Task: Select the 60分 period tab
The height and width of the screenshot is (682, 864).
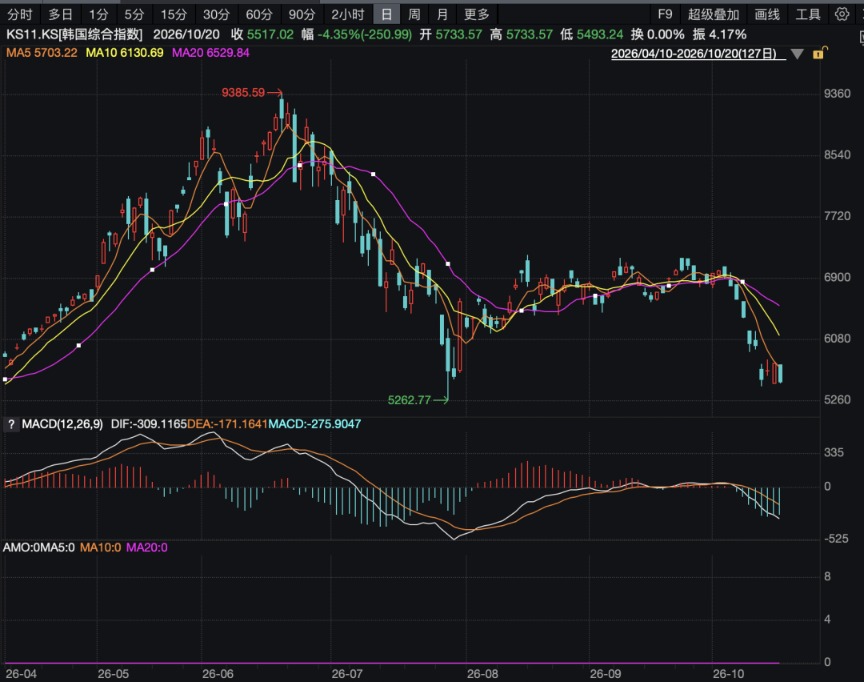Action: coord(258,14)
